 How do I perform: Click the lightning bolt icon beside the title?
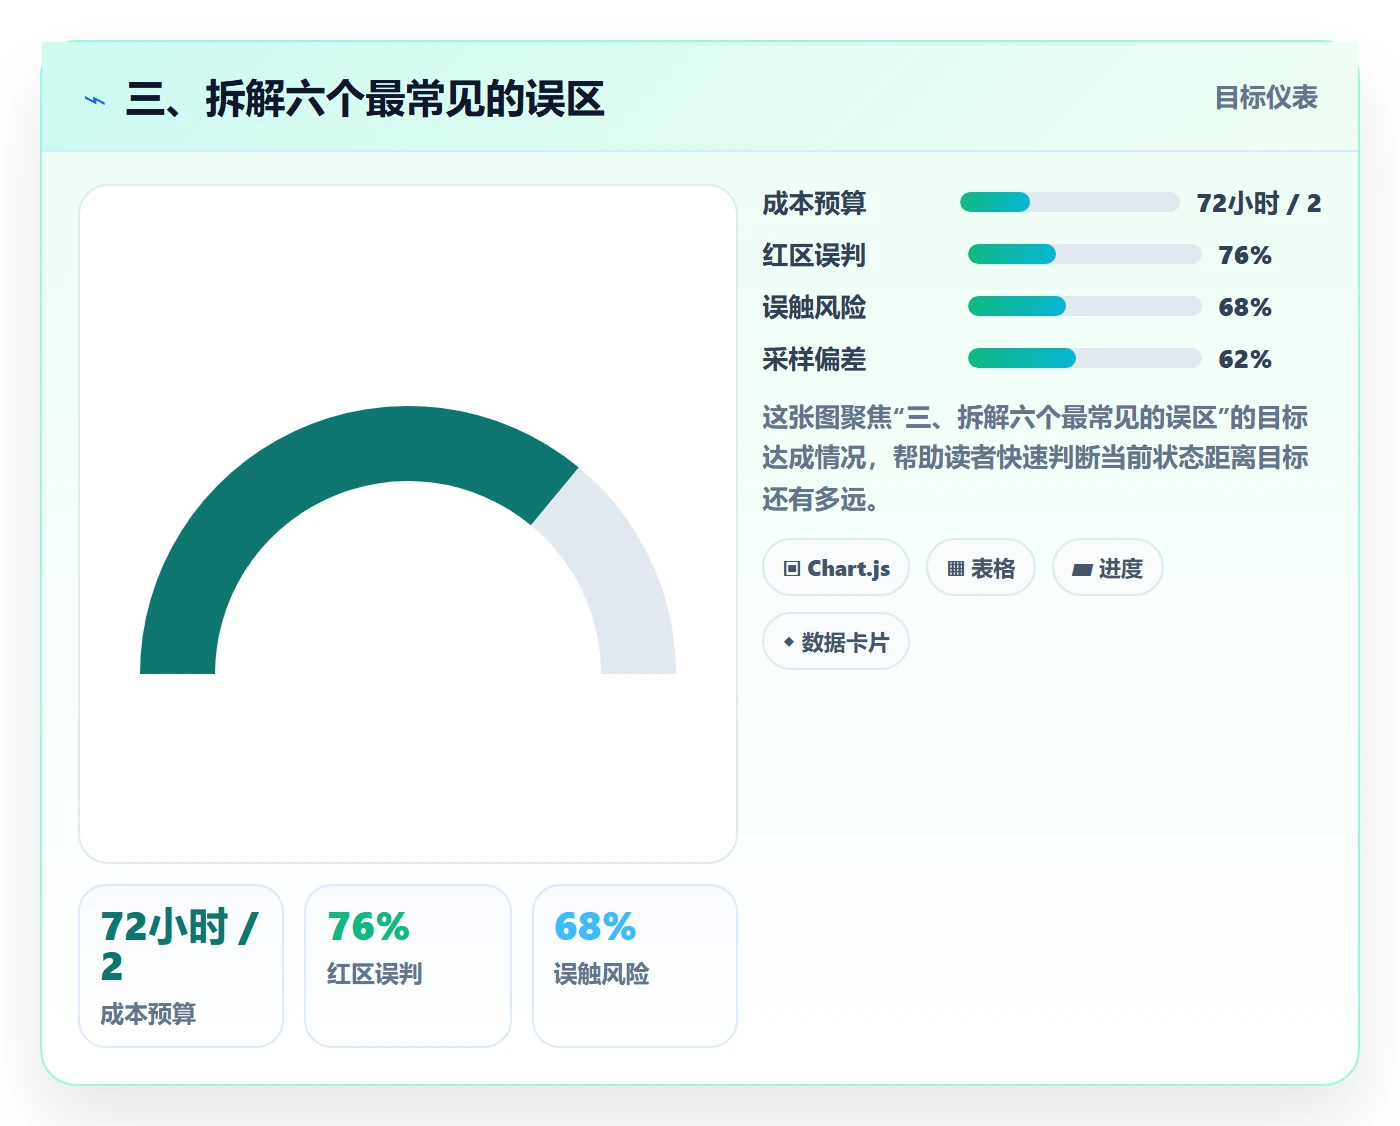pos(95,100)
